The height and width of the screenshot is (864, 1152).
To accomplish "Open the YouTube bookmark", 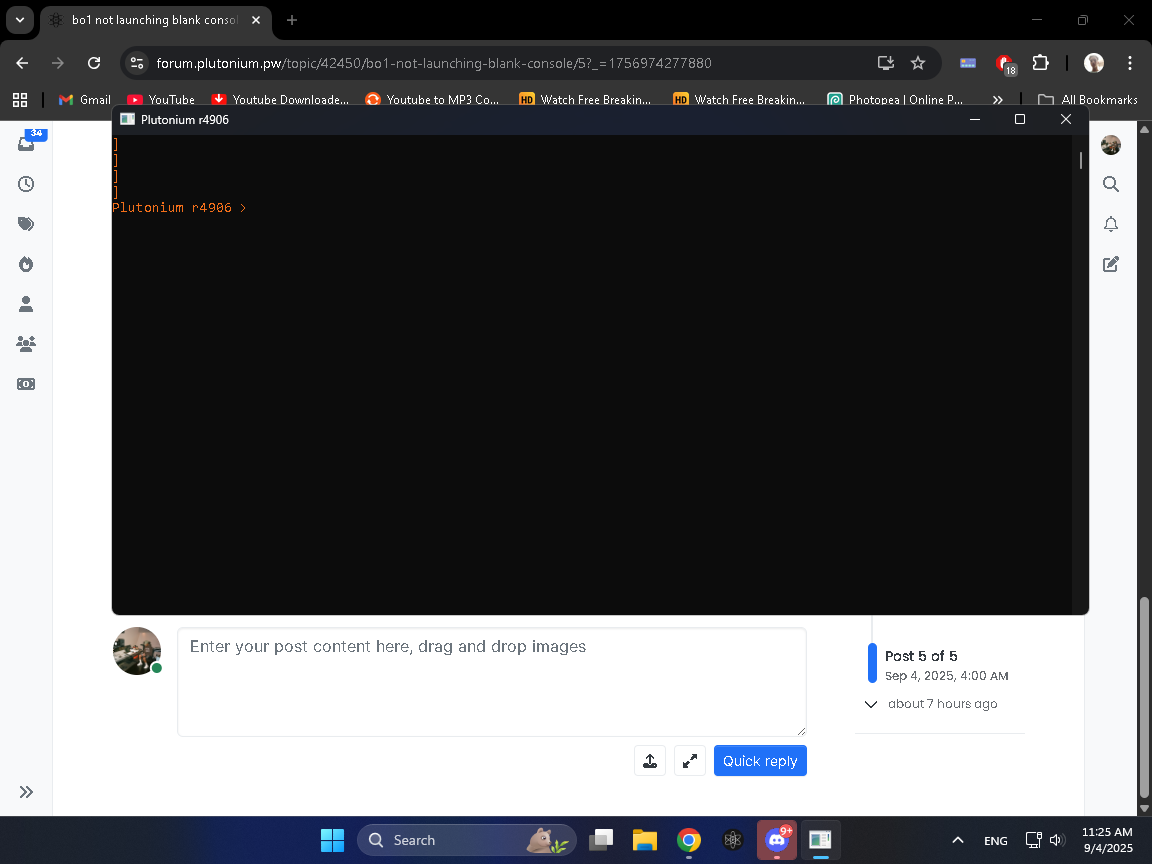I will tap(161, 100).
